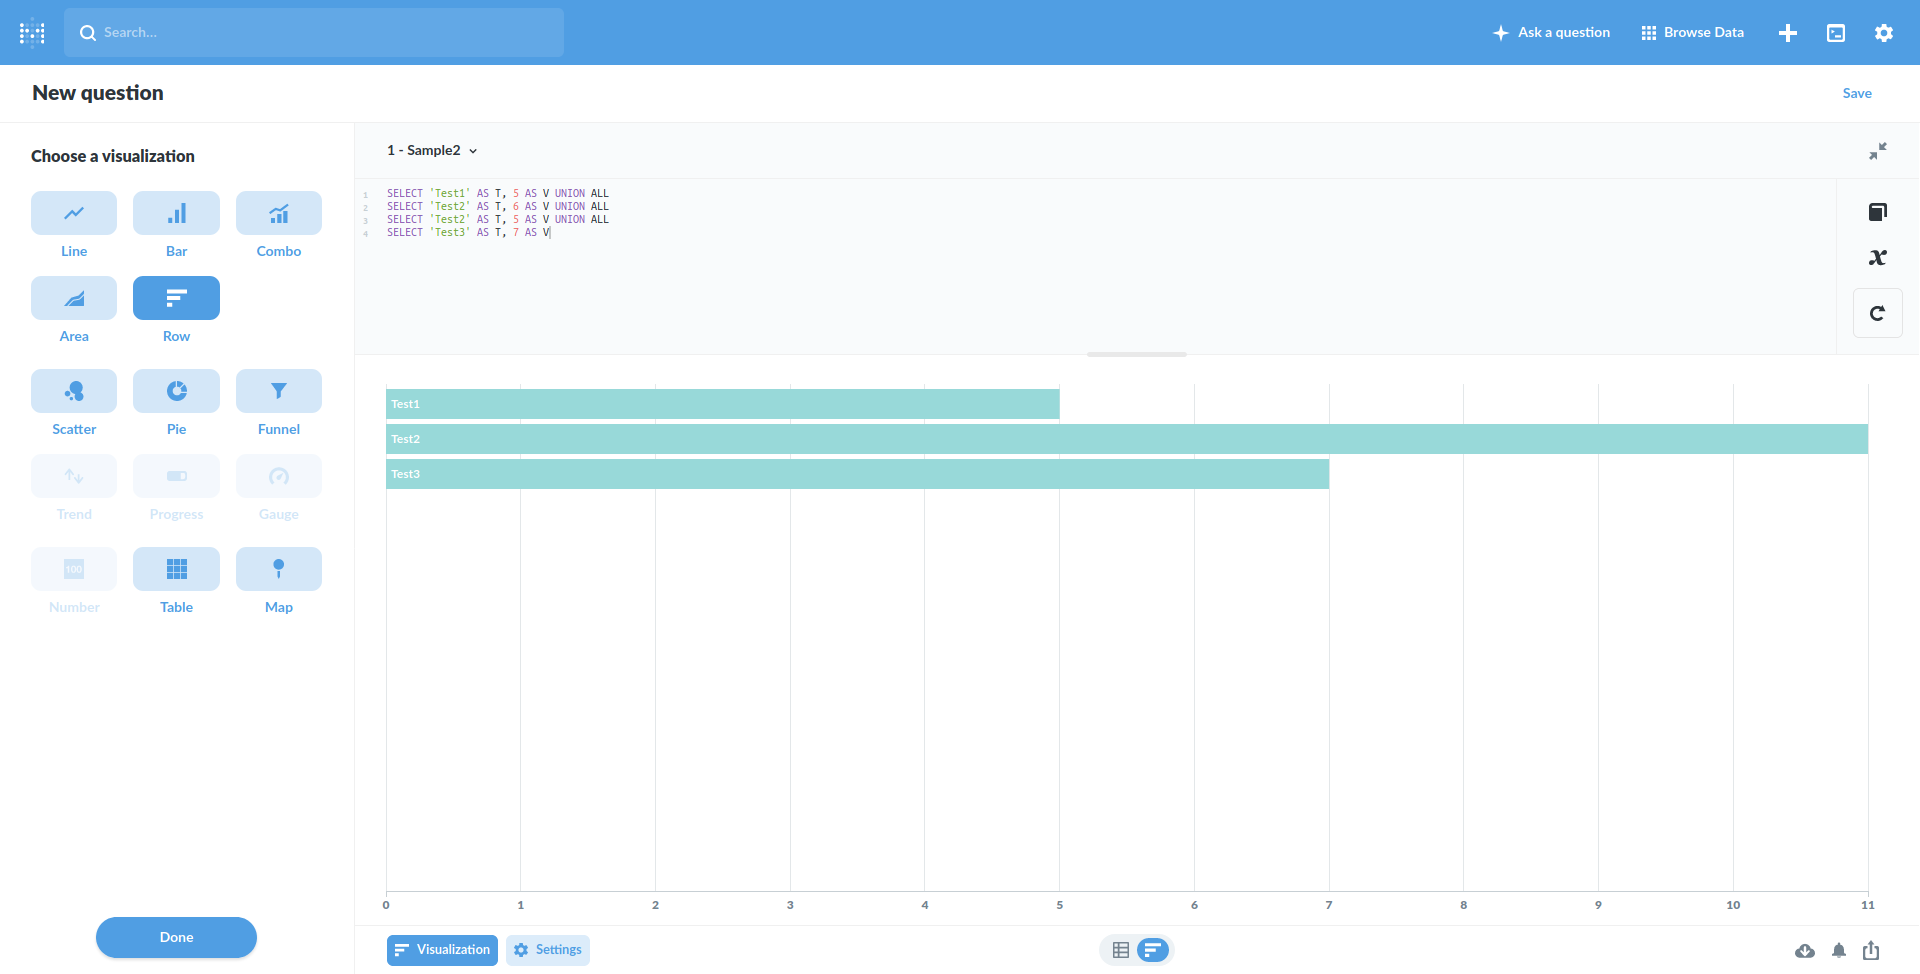Select the Row visualization to confirm it
Image resolution: width=1920 pixels, height=974 pixels.
click(x=176, y=298)
